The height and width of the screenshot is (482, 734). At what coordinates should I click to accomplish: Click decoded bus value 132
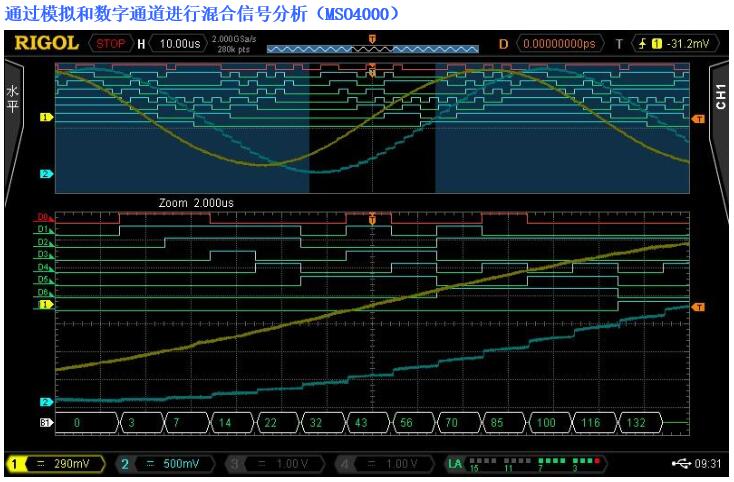[x=636, y=423]
